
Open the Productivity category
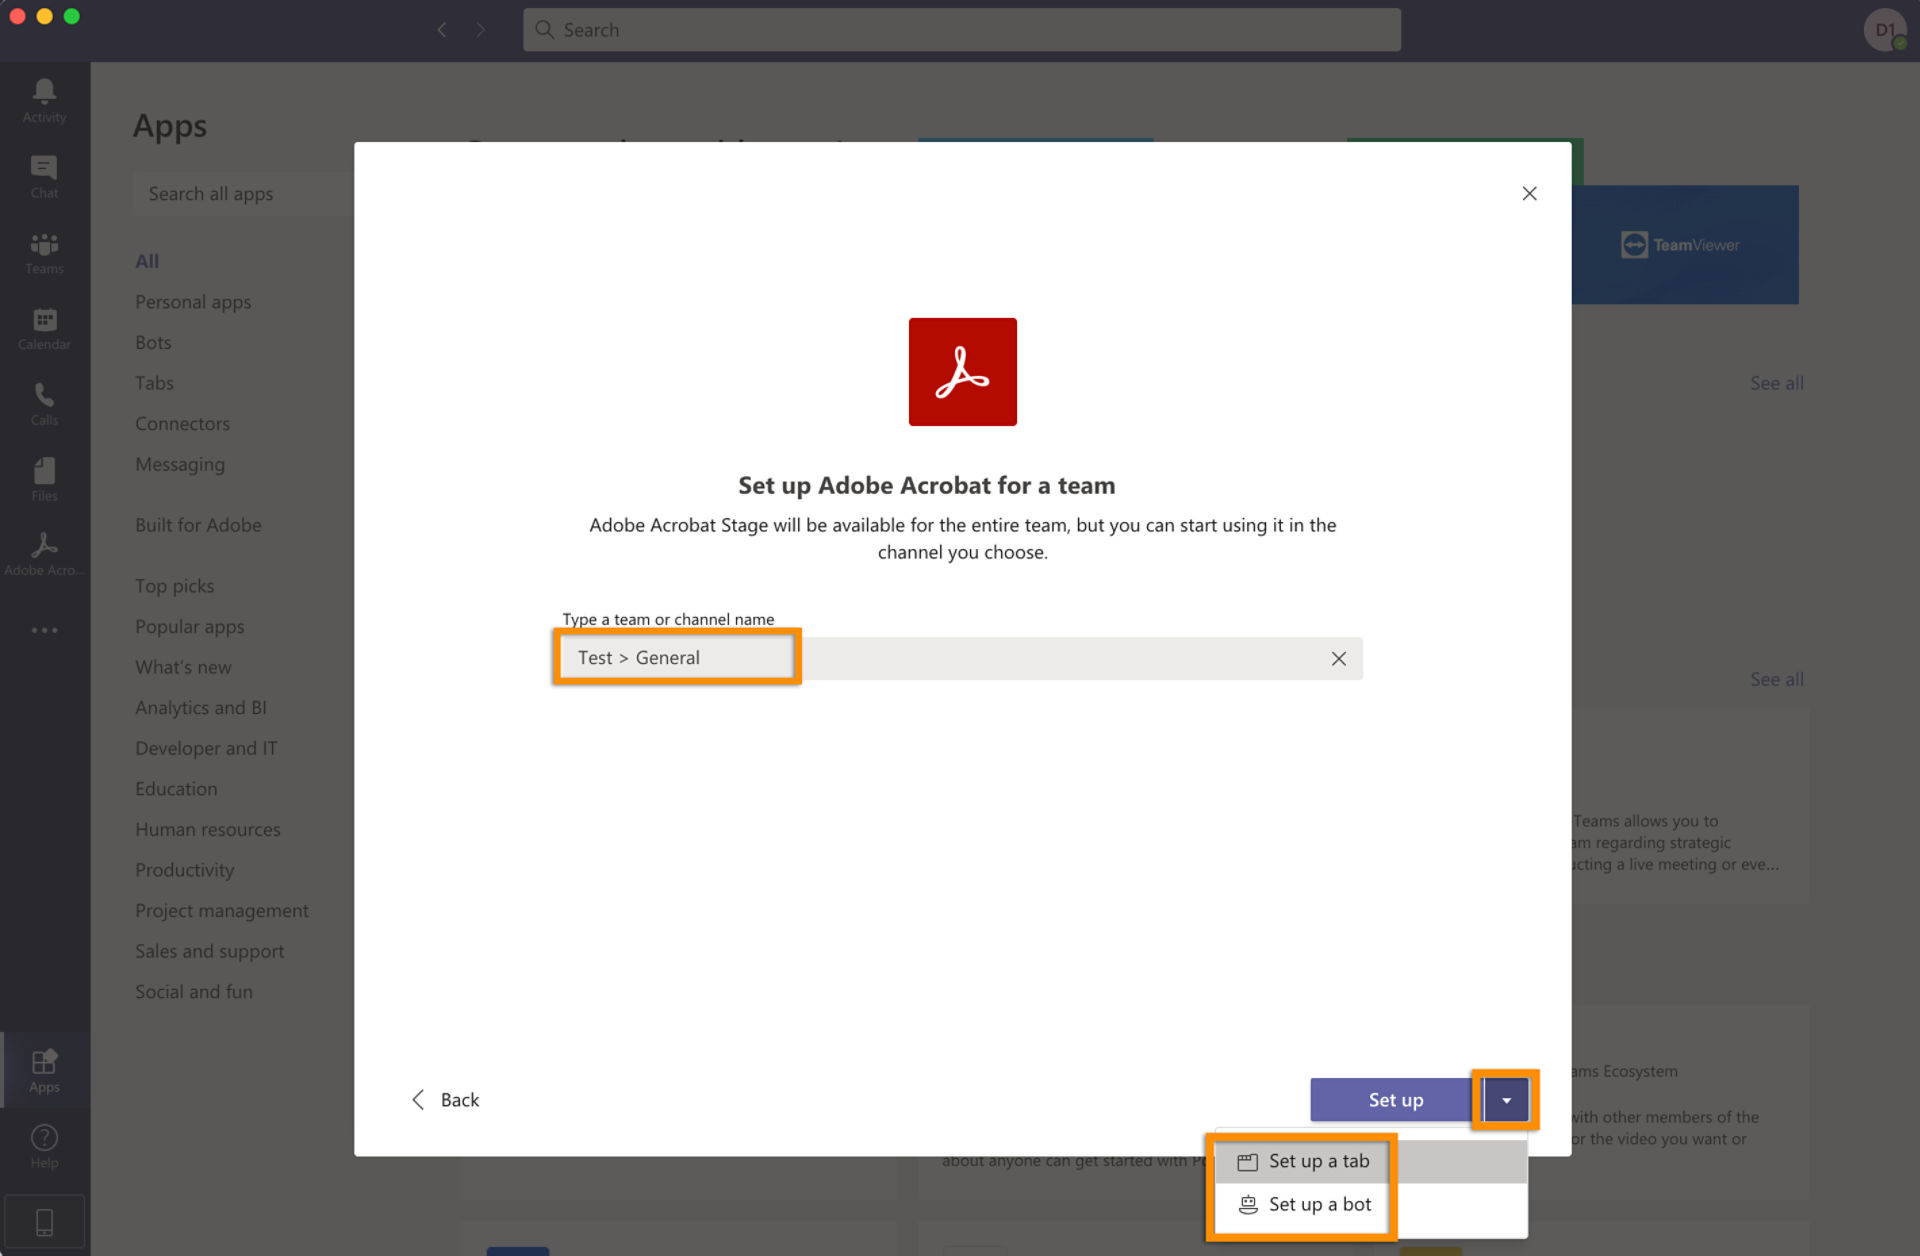(184, 870)
